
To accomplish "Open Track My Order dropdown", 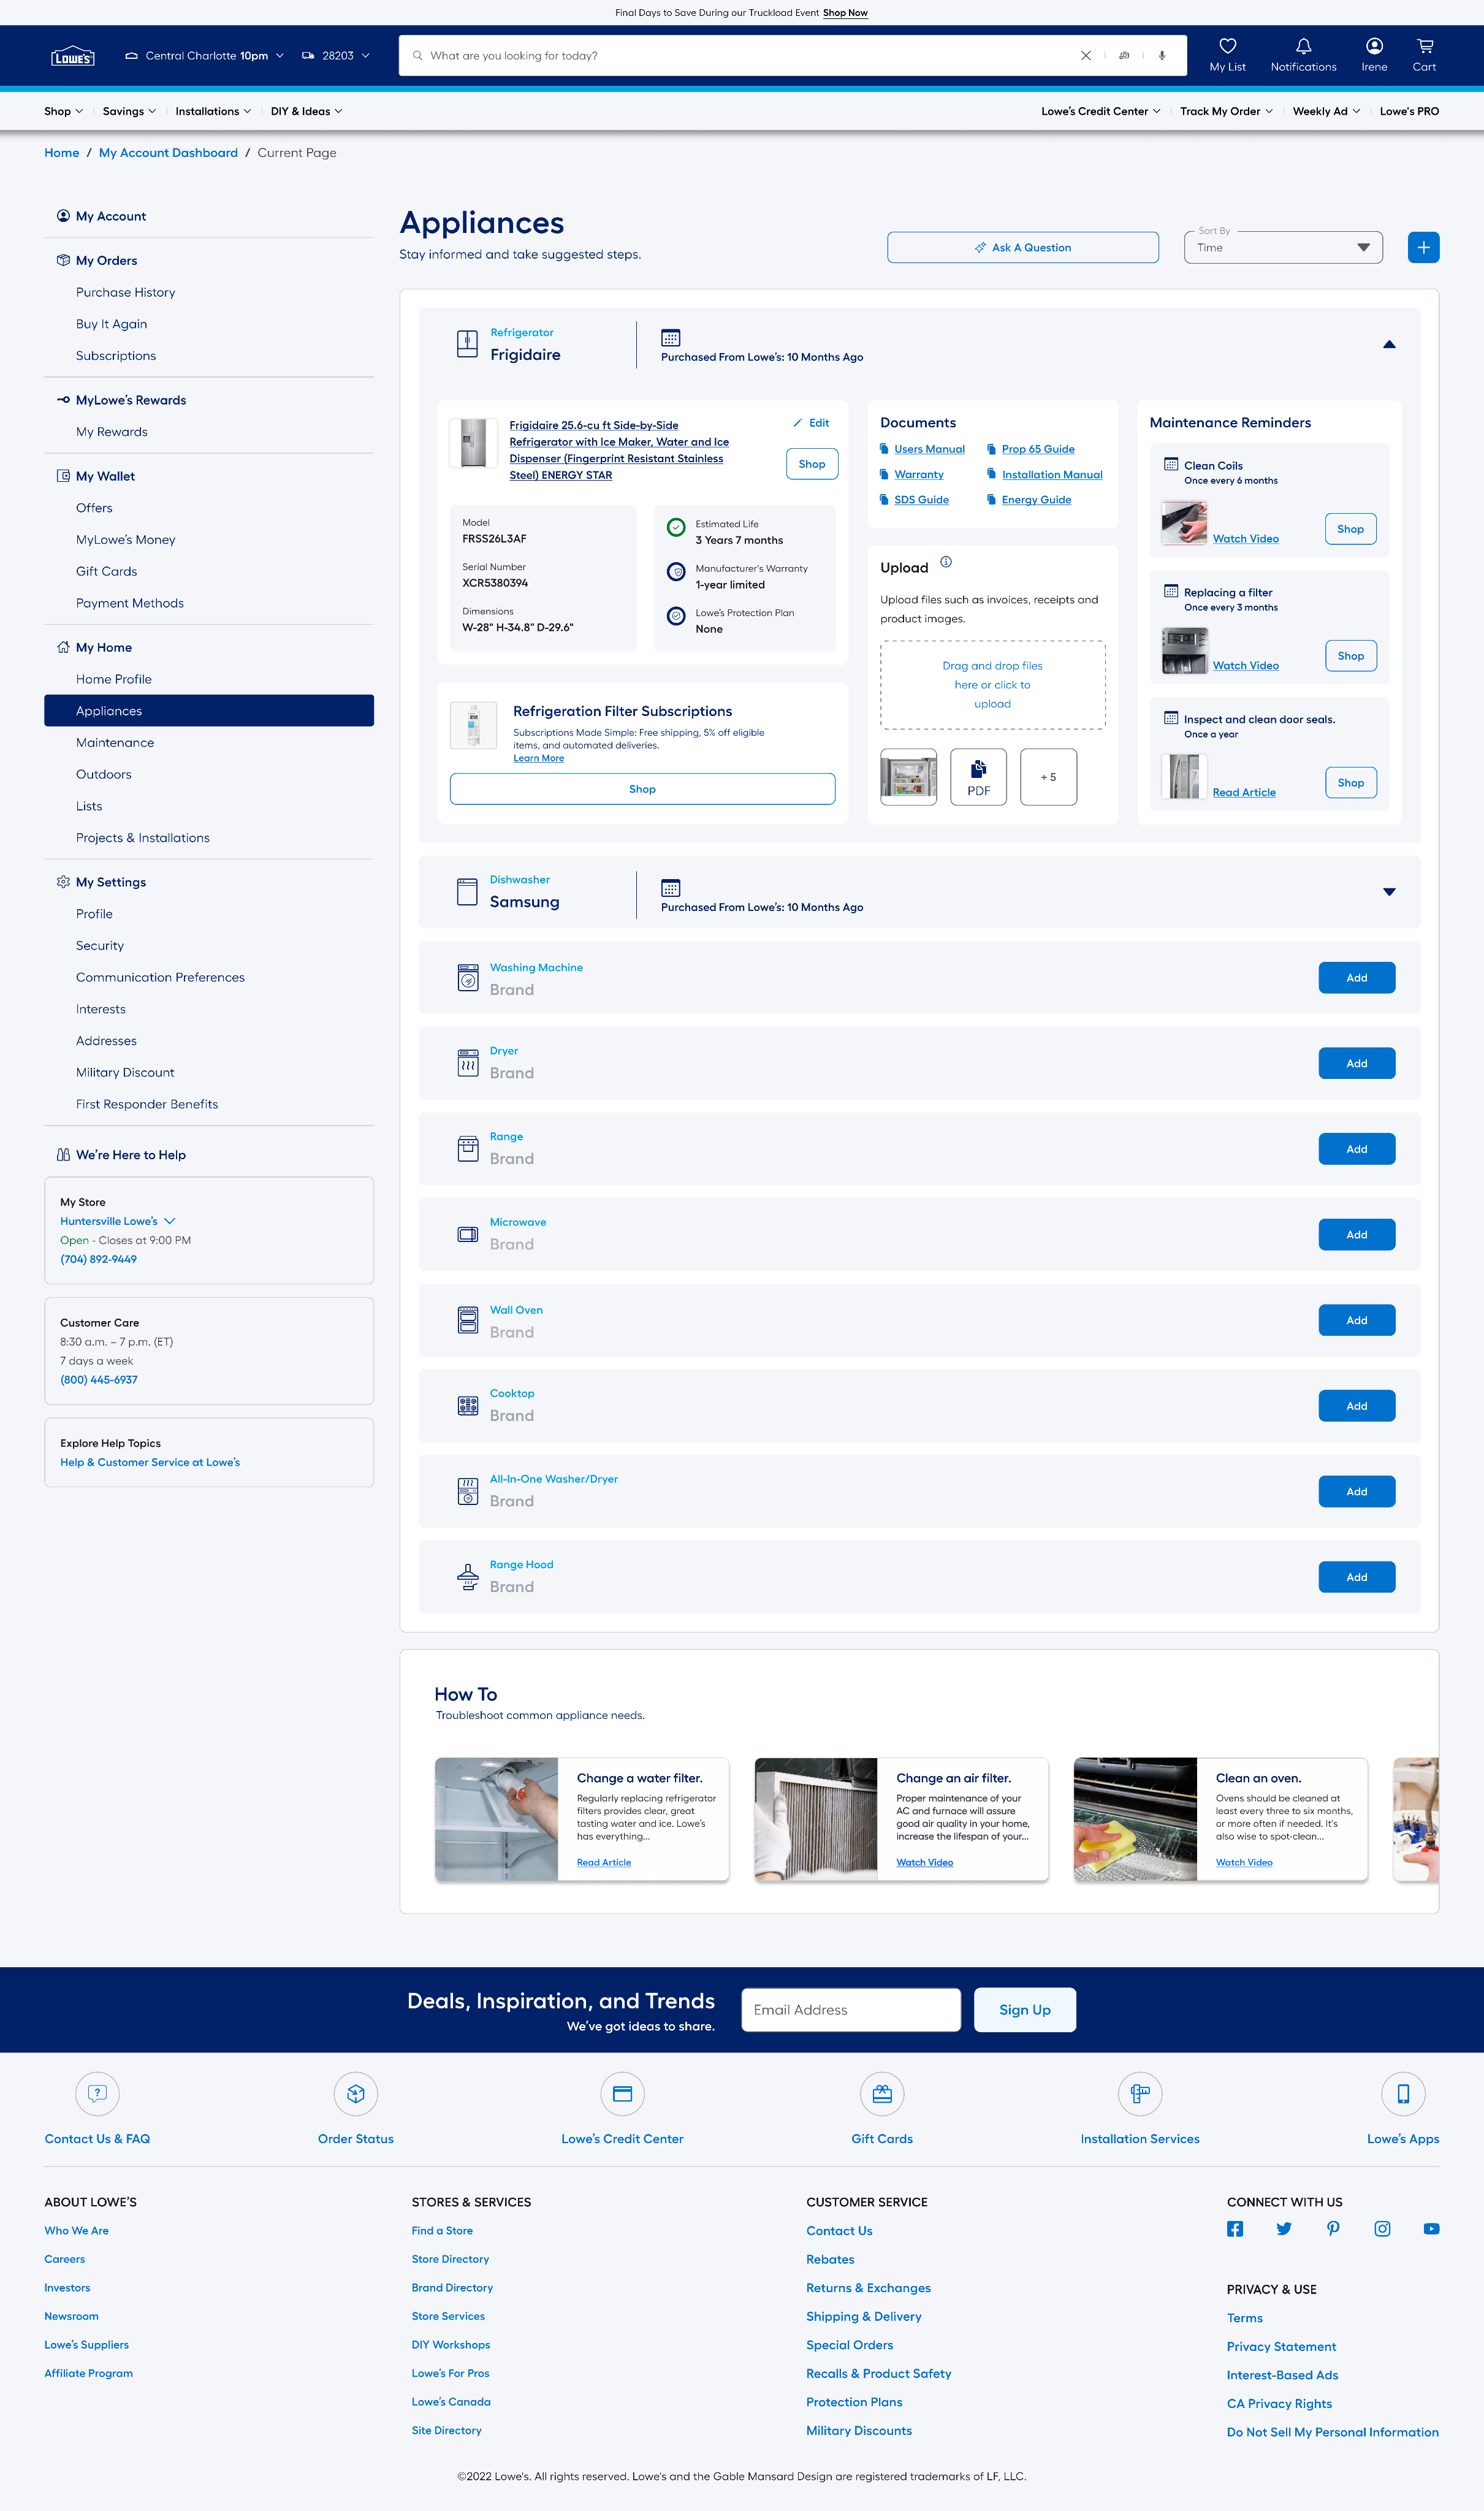I will 1226,111.
